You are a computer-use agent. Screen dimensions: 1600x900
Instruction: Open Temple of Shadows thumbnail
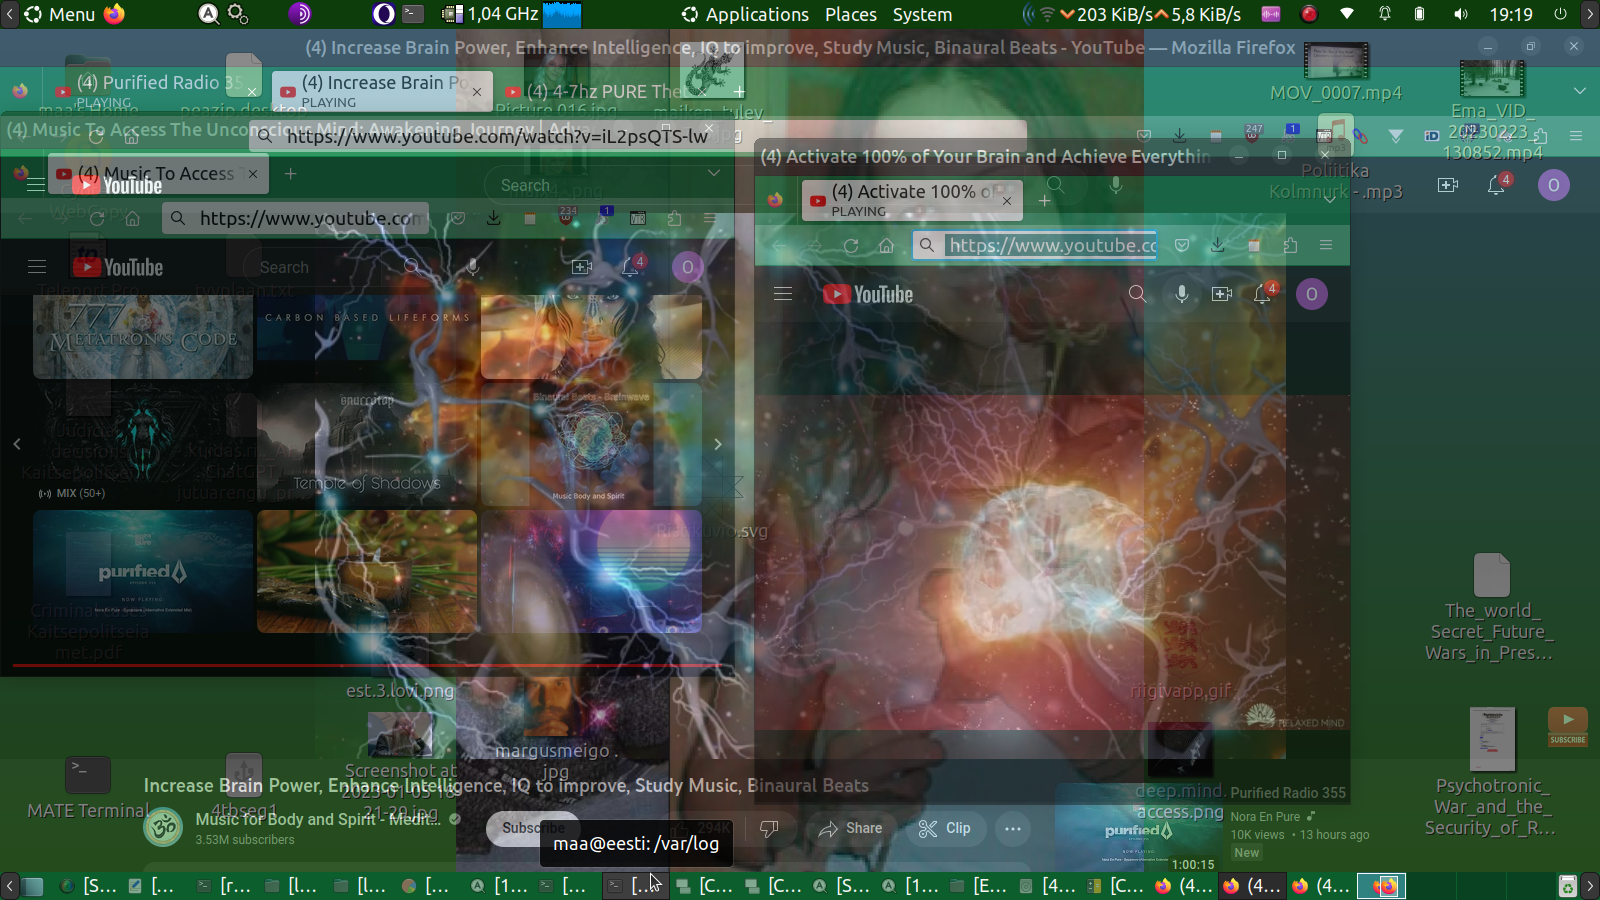[367, 444]
